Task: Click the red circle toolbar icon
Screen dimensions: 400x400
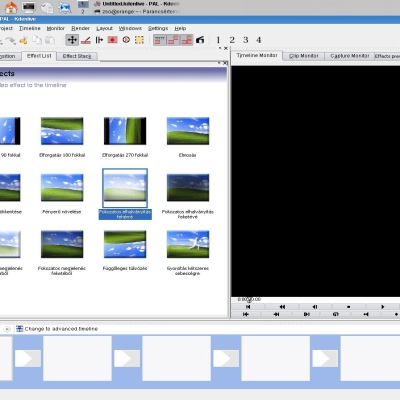Action: [126, 40]
